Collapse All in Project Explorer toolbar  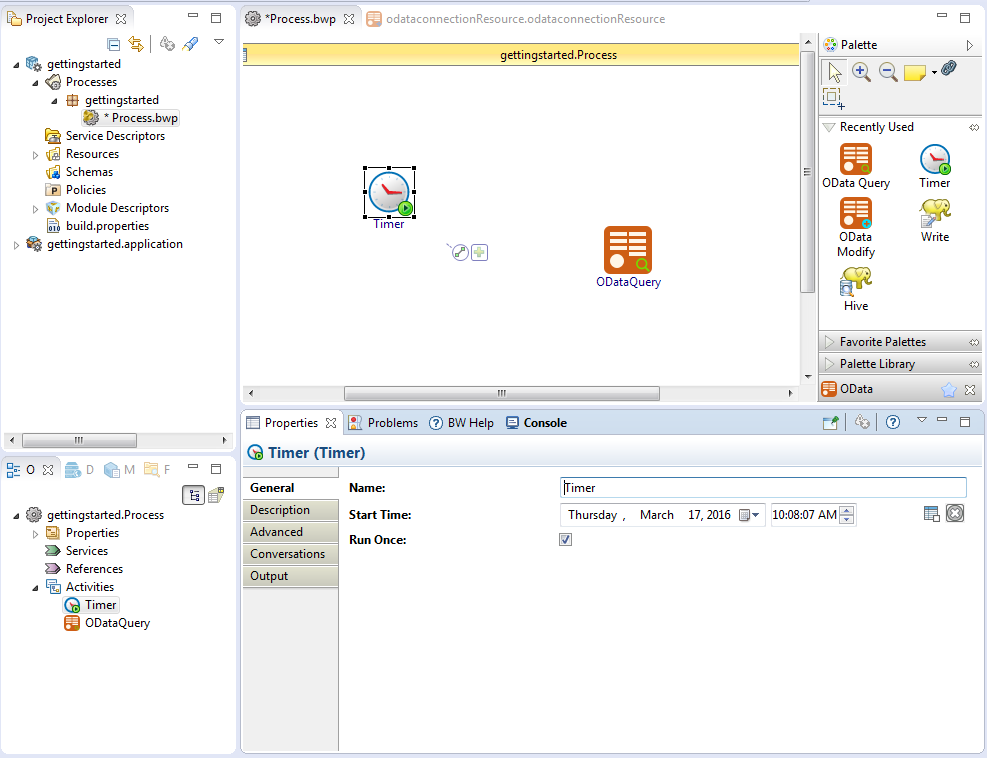(113, 44)
